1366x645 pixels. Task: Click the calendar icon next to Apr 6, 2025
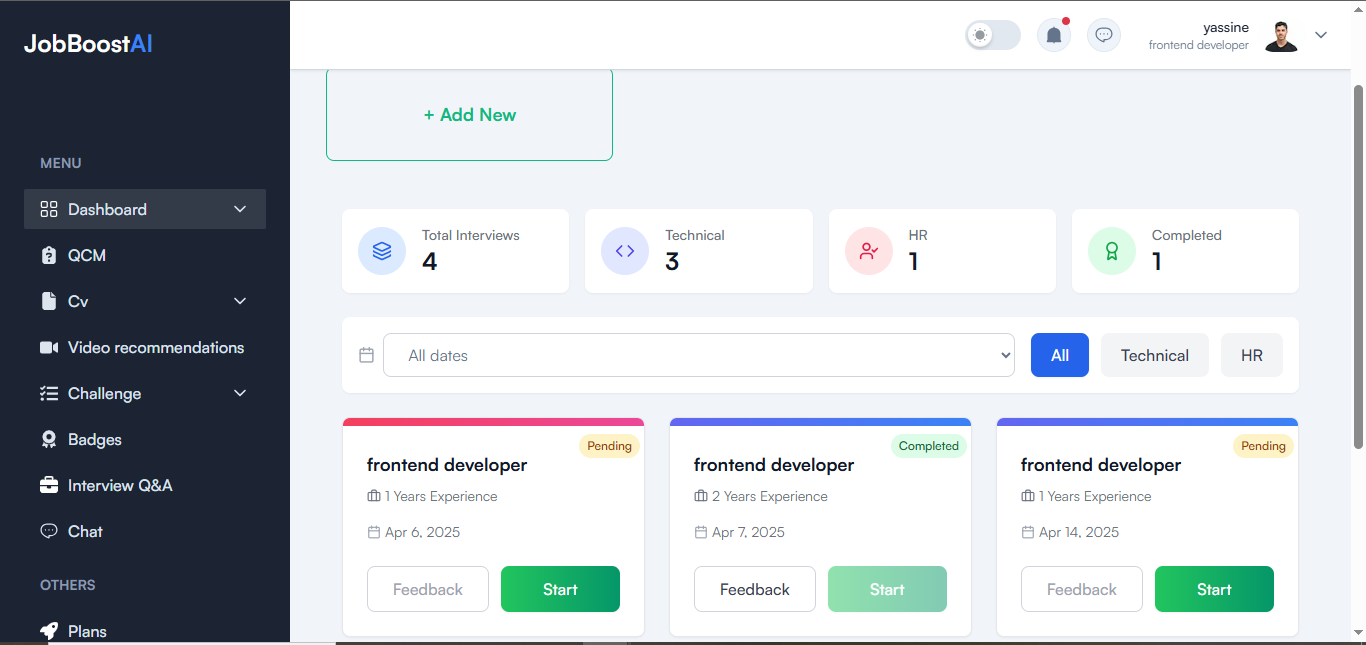point(374,532)
